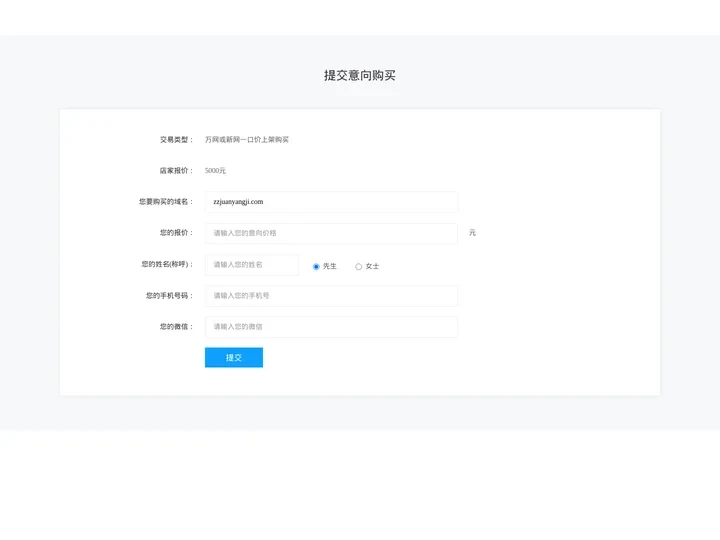Image resolution: width=720 pixels, height=540 pixels.
Task: Focus the domain field containing zzjuanyangji.com
Action: 331,202
